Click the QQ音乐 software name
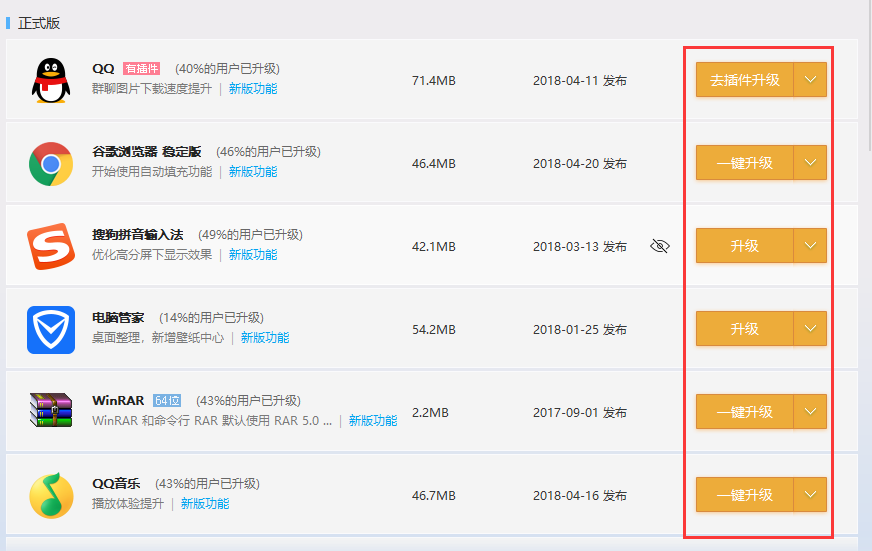The image size is (872, 551). pos(116,484)
